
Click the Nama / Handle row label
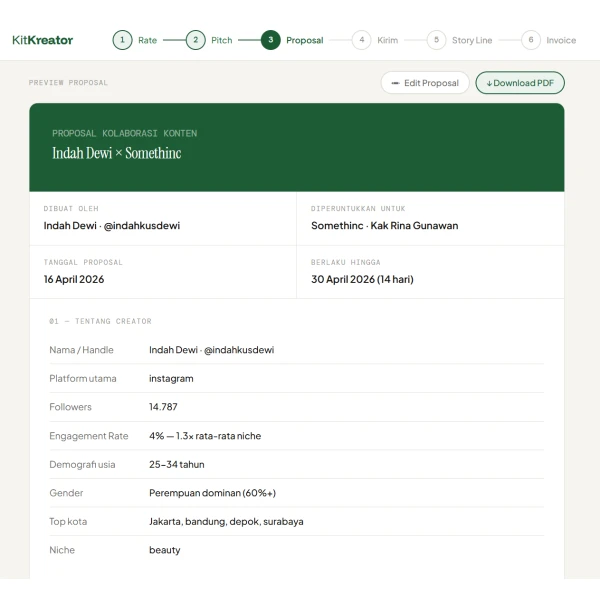coord(82,350)
